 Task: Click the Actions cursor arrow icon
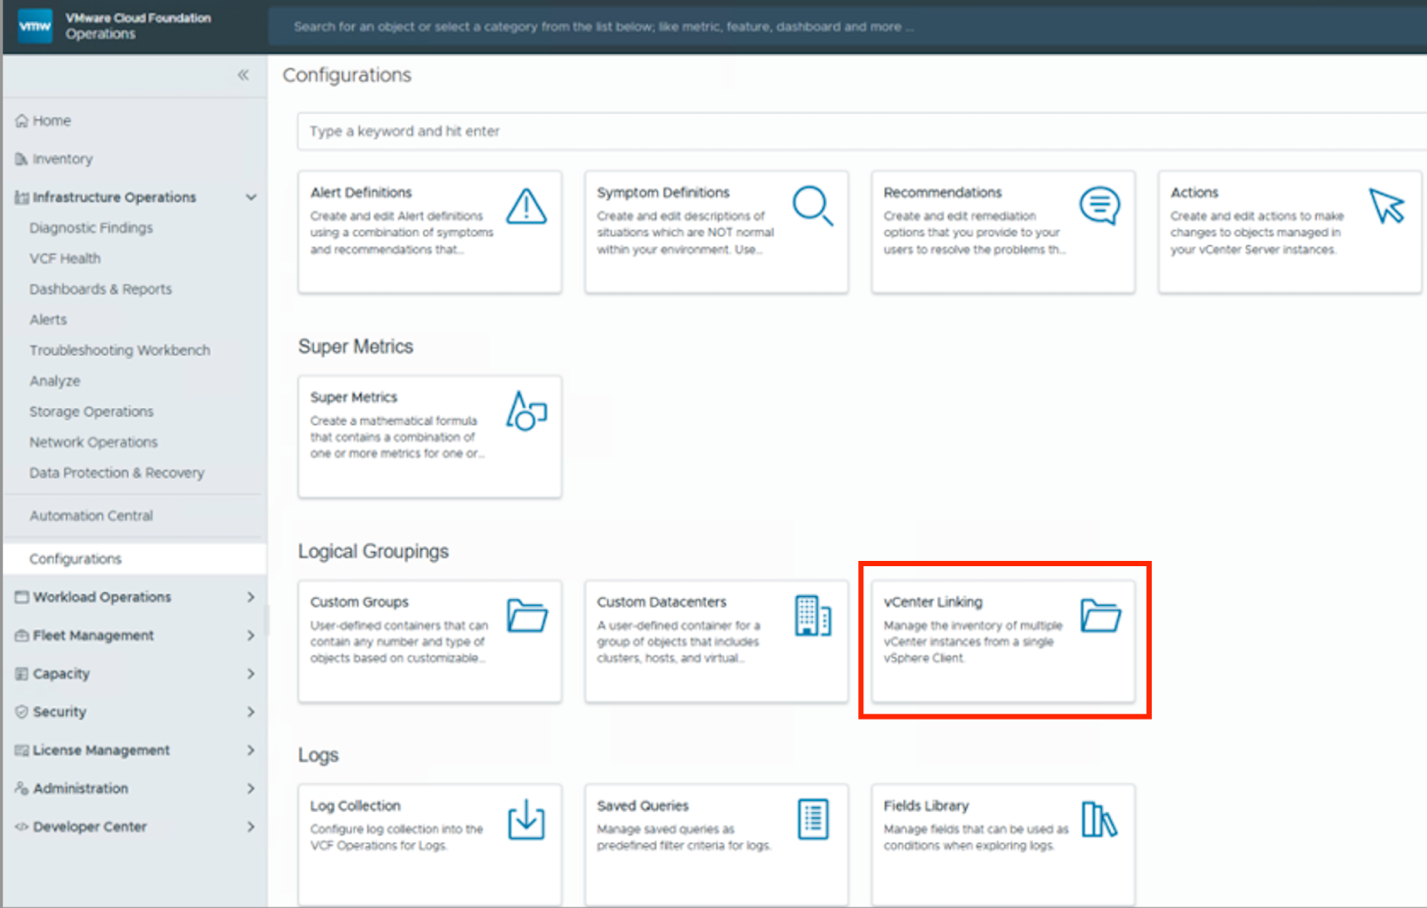tap(1387, 206)
